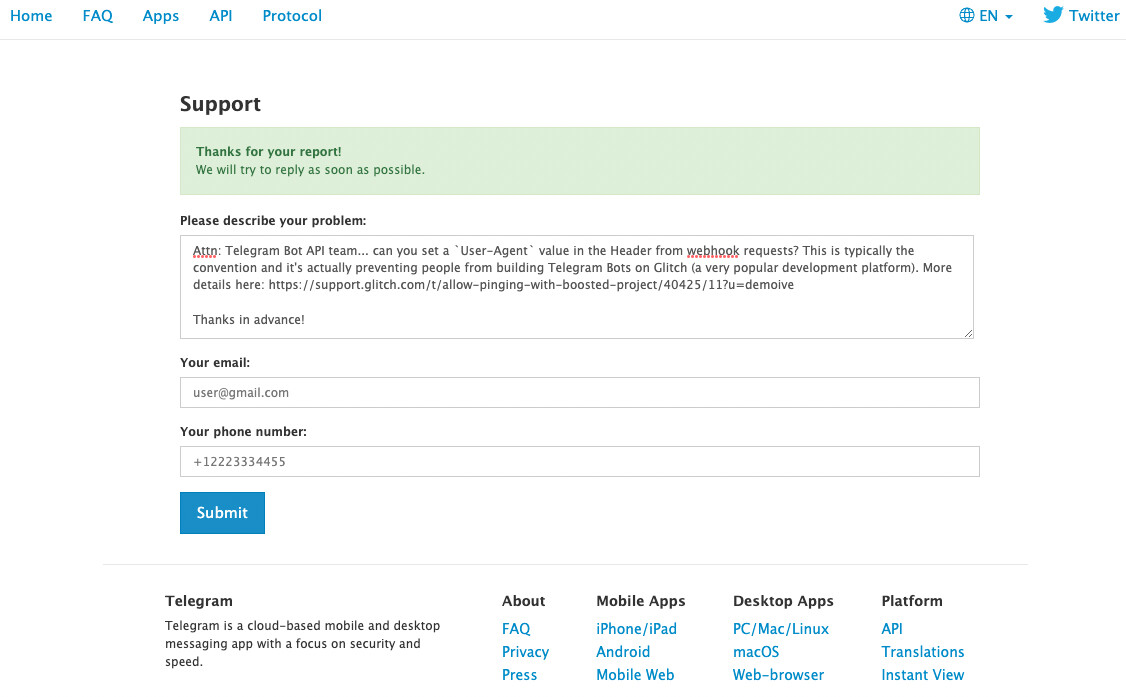Click the phone number input field
The height and width of the screenshot is (697, 1126).
coord(580,462)
